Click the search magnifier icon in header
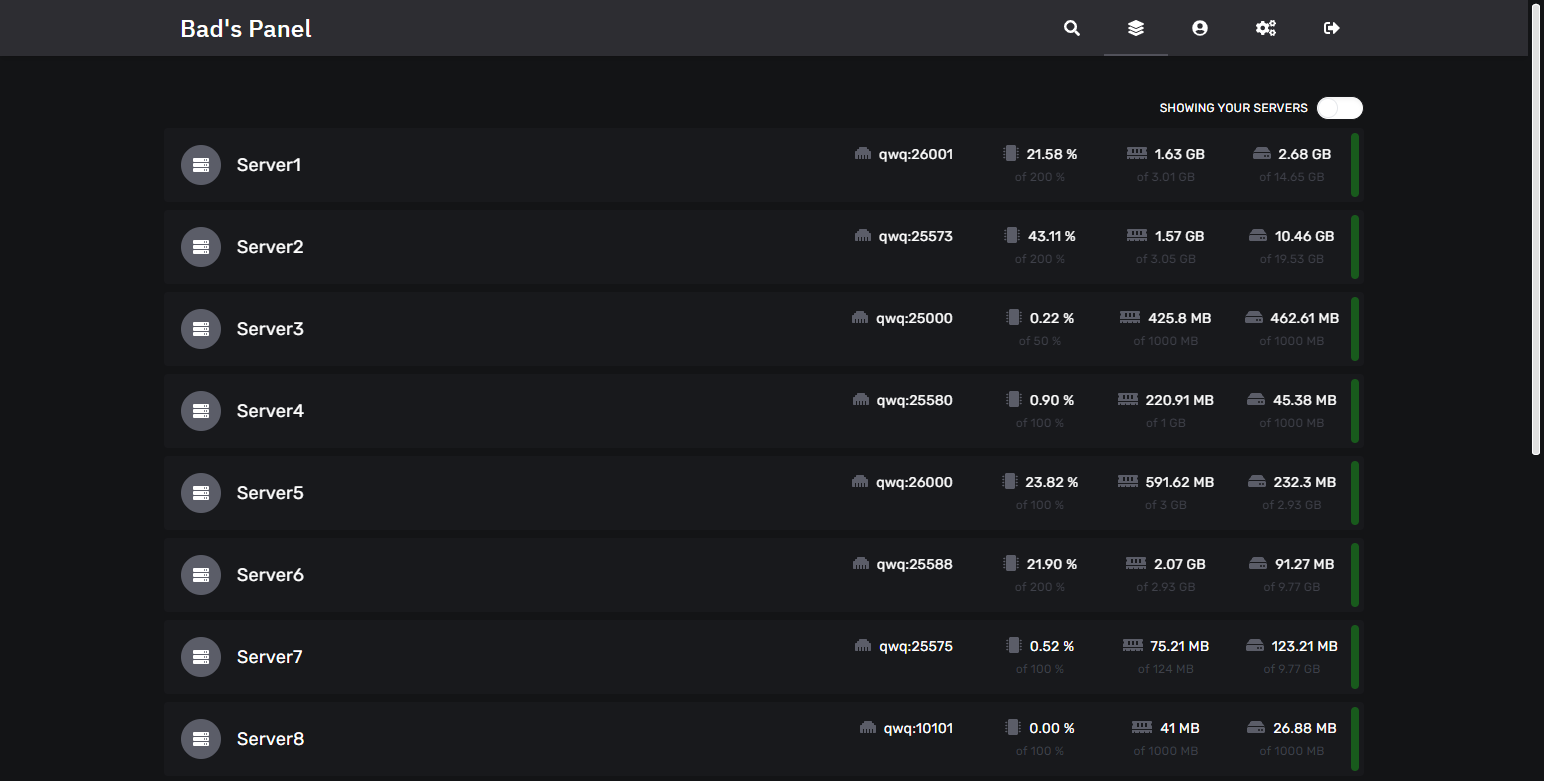This screenshot has height=781, width=1544. point(1071,28)
